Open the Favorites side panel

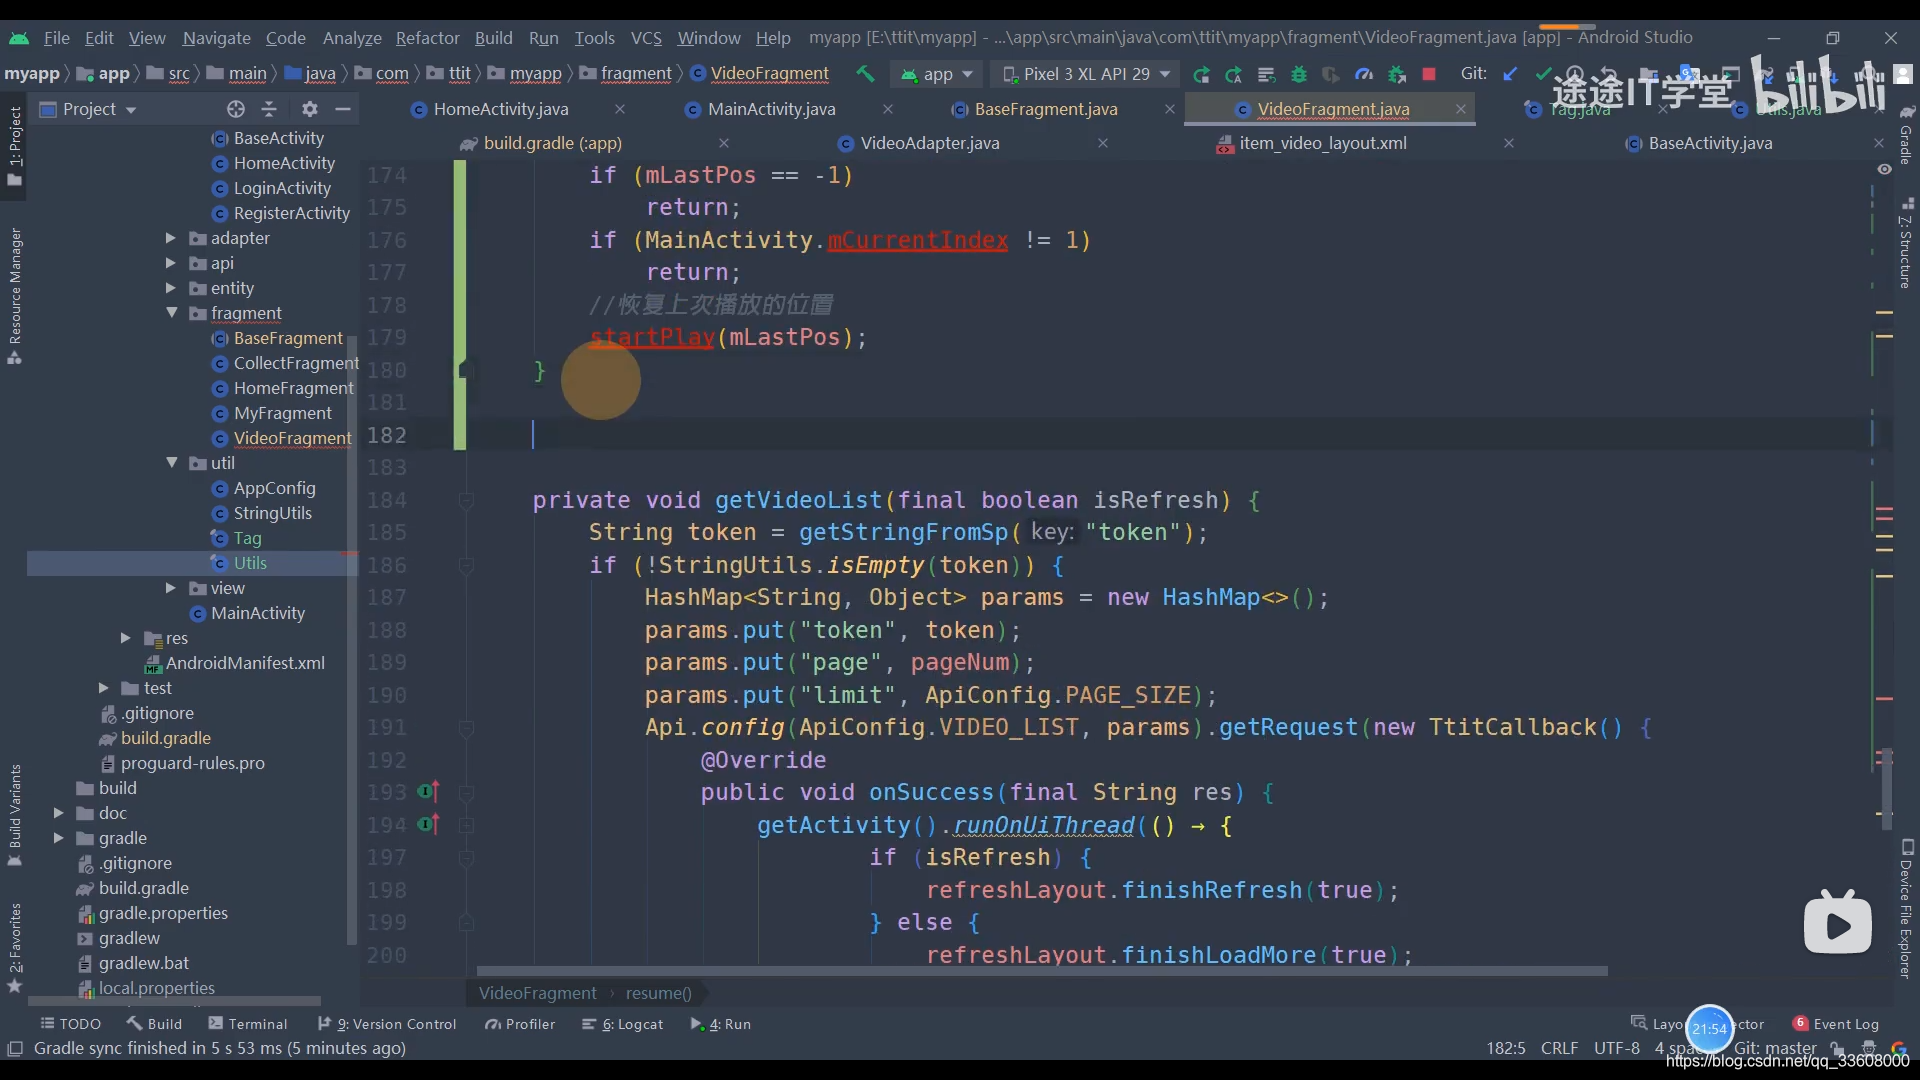(x=15, y=947)
